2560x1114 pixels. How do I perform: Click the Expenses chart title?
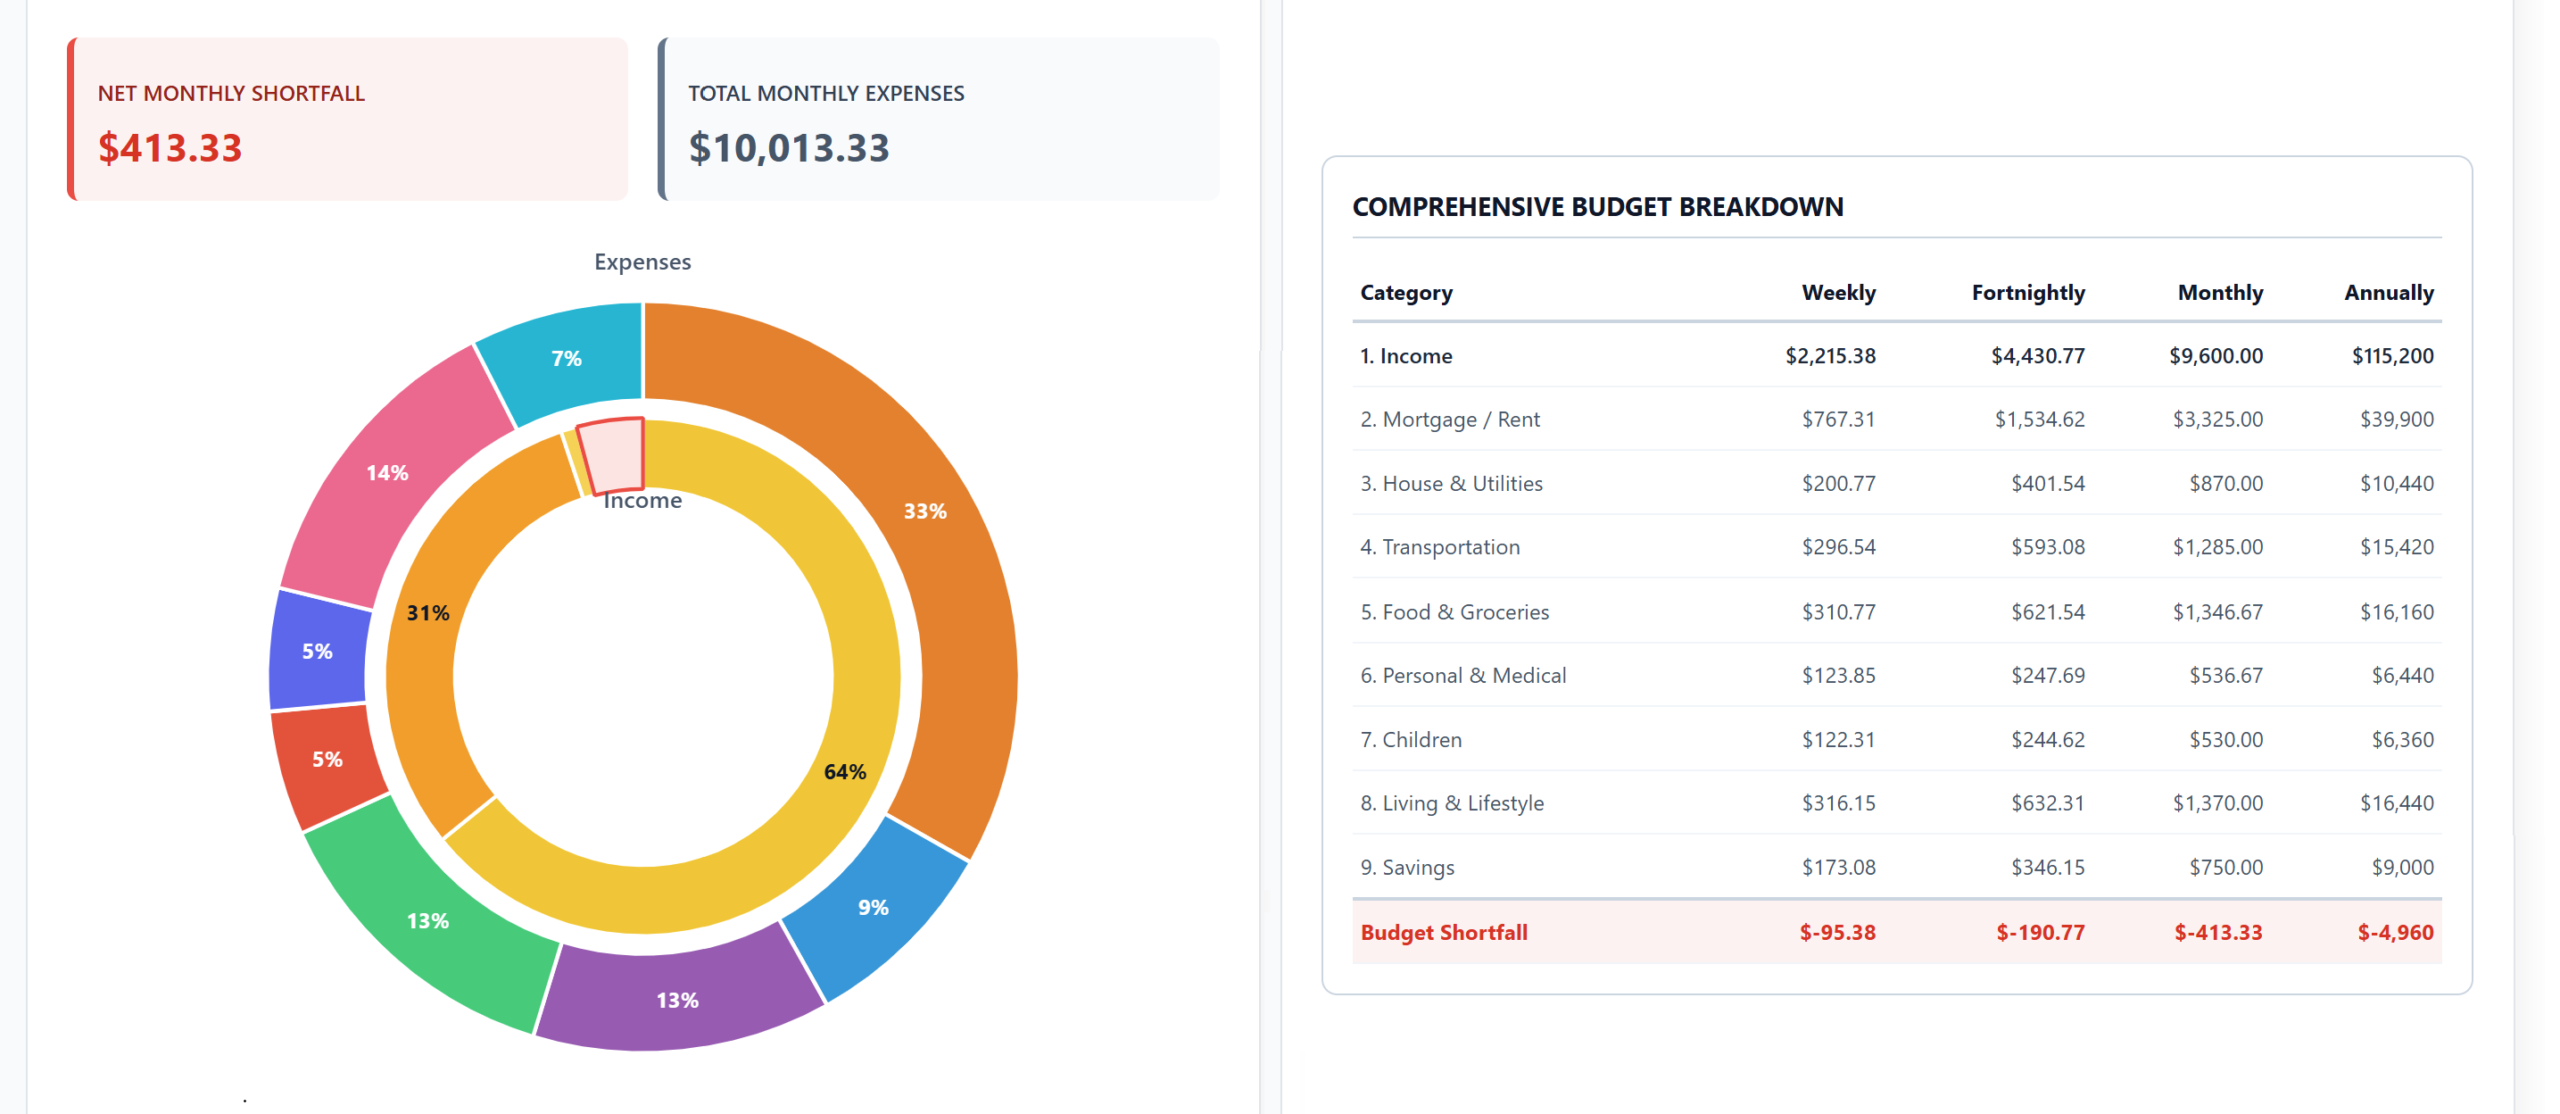coord(642,262)
